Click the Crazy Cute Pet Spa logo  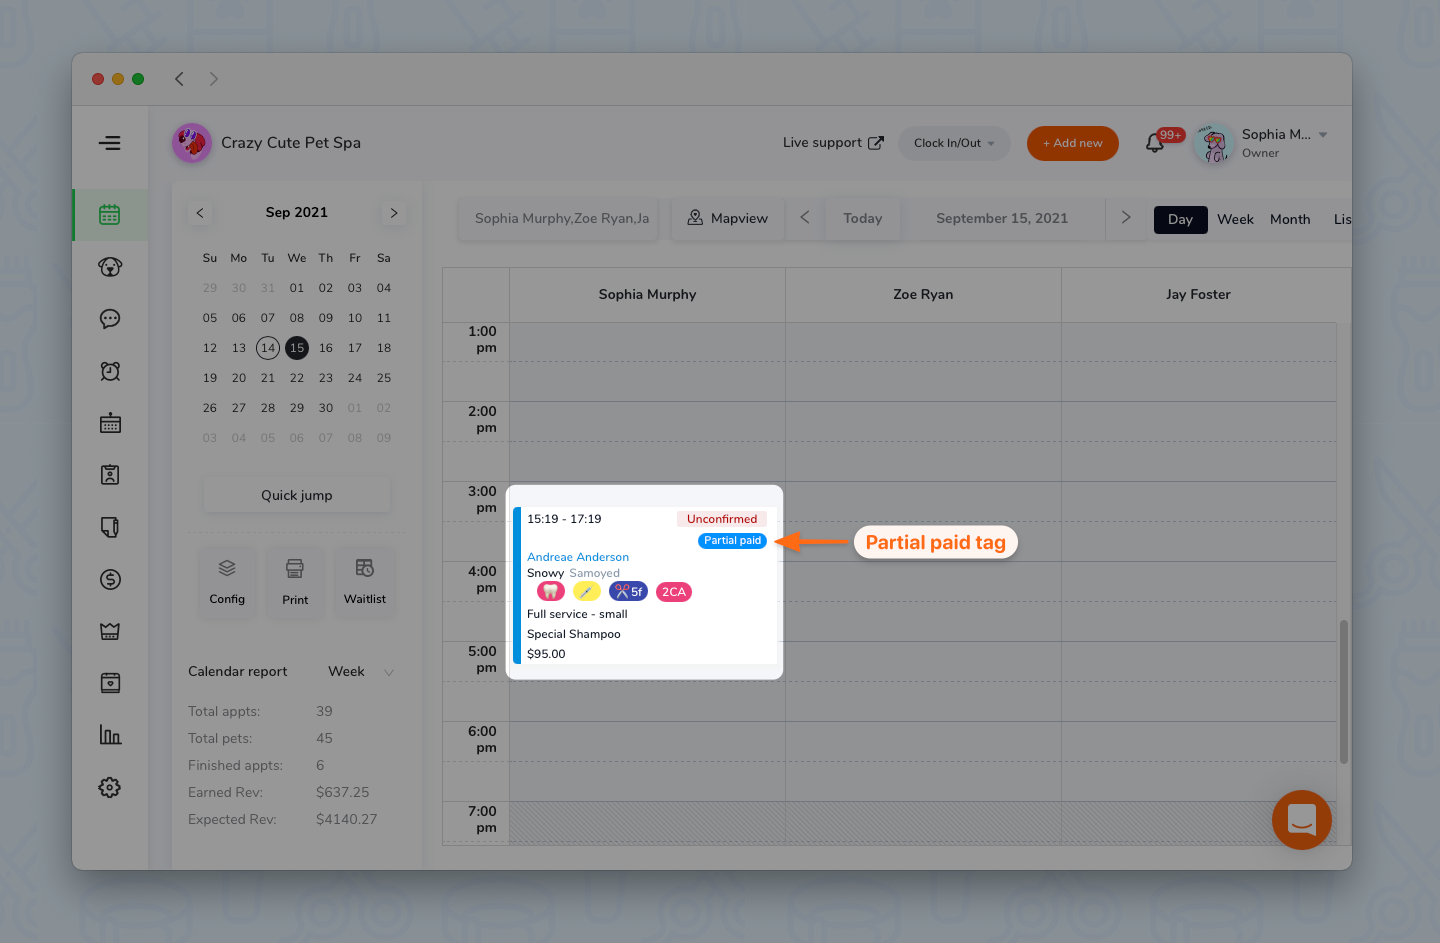tap(191, 143)
